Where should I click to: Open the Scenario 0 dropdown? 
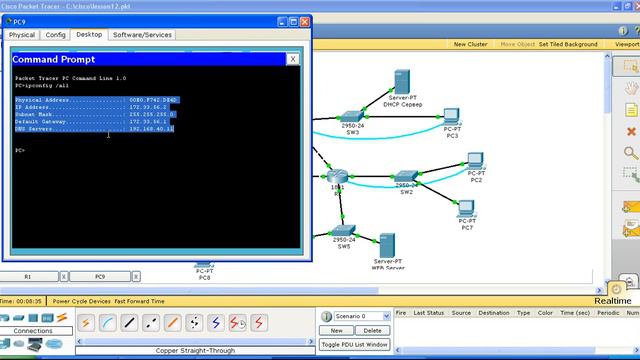(386, 316)
